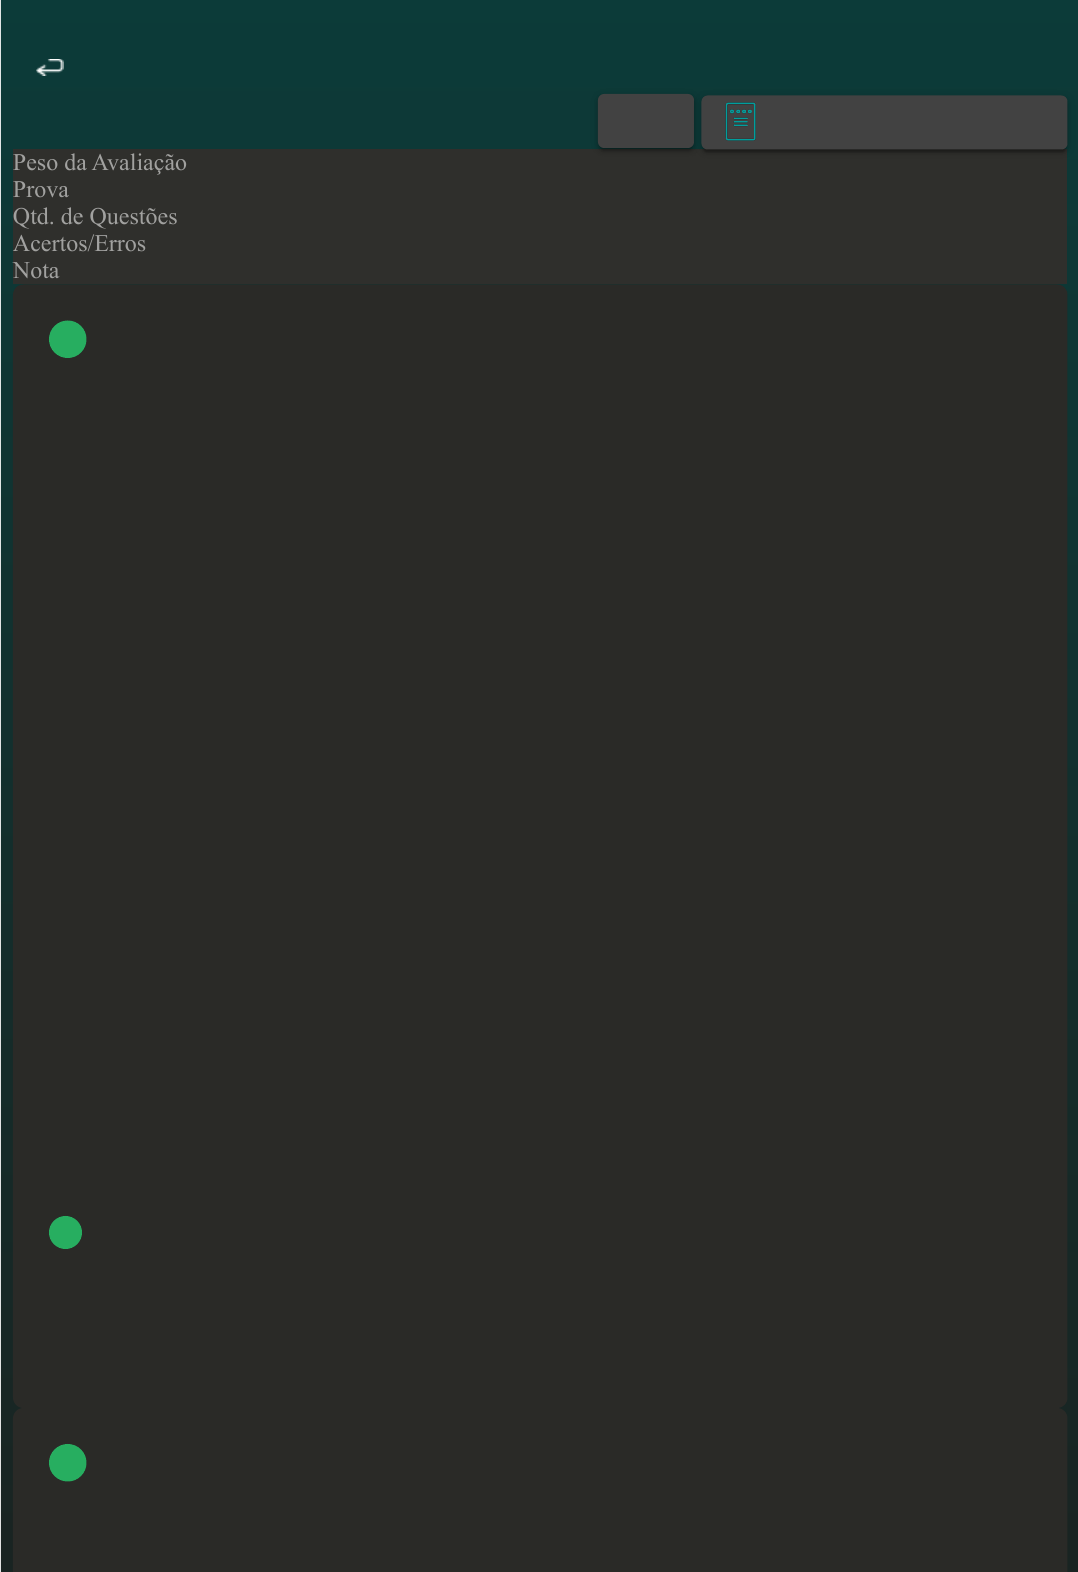Click the return arrow icon

point(50,67)
